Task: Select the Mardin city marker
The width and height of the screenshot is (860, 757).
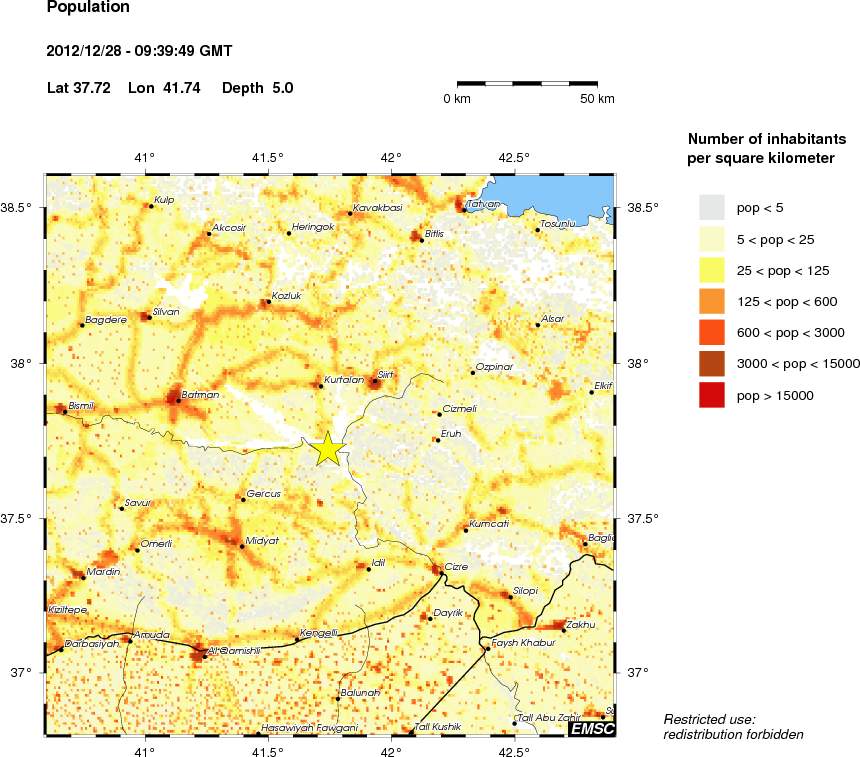Action: (x=82, y=577)
